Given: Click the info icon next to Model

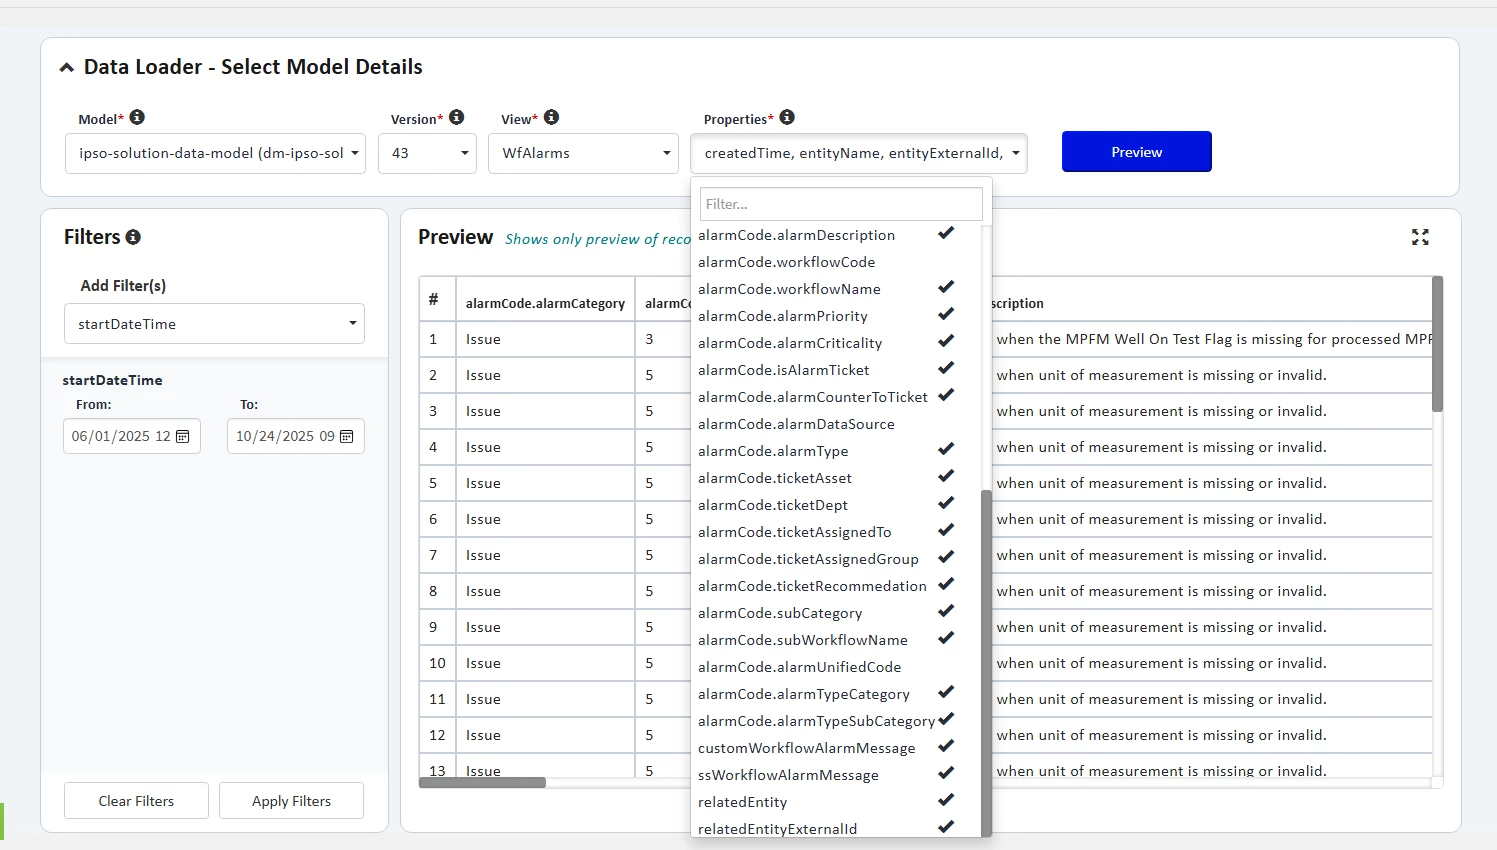Looking at the screenshot, I should [x=137, y=118].
